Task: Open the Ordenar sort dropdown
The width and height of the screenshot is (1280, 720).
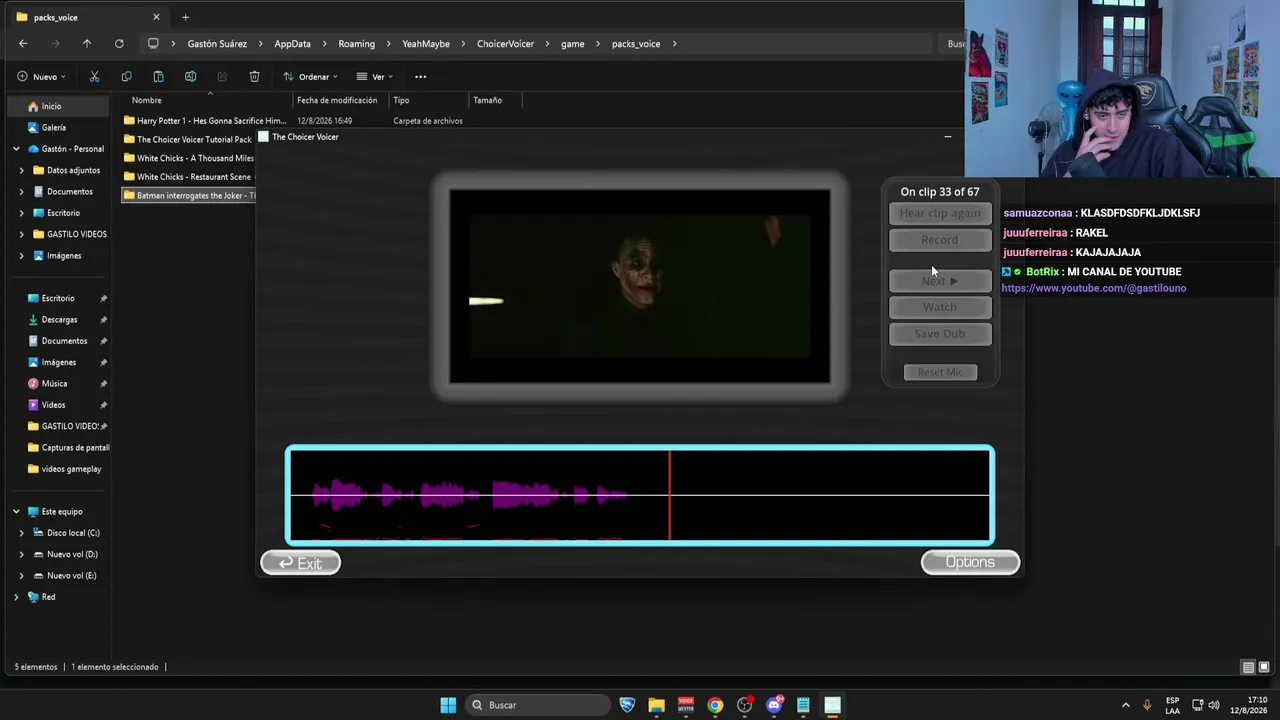Action: (x=310, y=76)
